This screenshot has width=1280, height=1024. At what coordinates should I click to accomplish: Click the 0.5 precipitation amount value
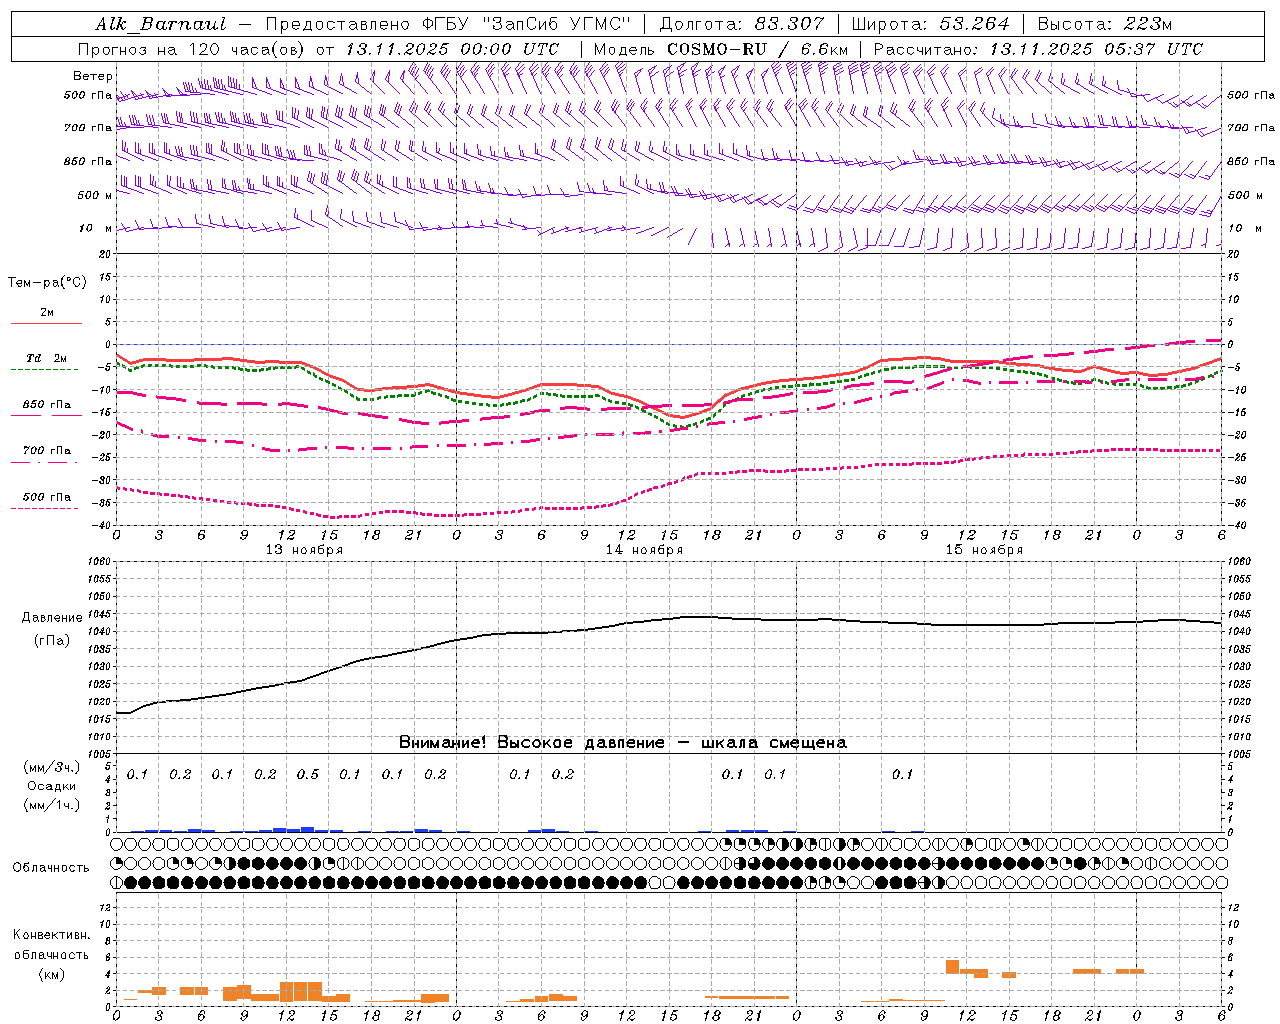pos(308,775)
